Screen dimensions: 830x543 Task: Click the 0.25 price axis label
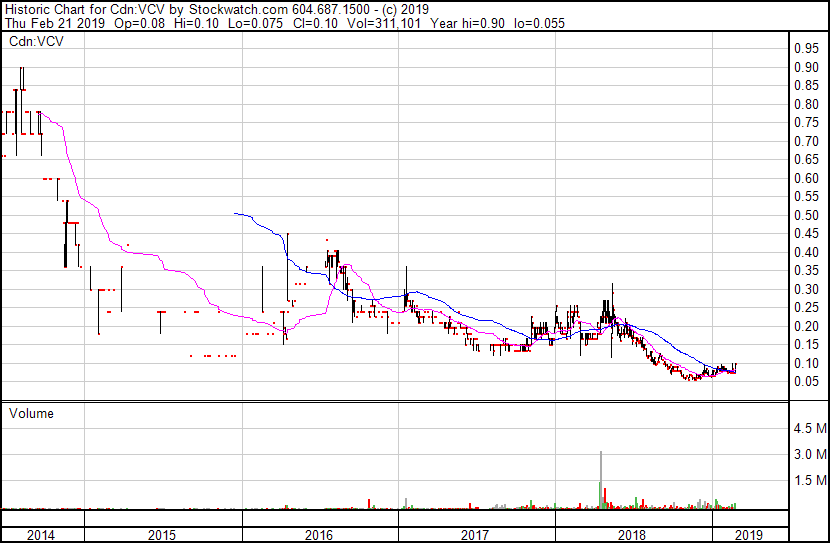pyautogui.click(x=806, y=307)
